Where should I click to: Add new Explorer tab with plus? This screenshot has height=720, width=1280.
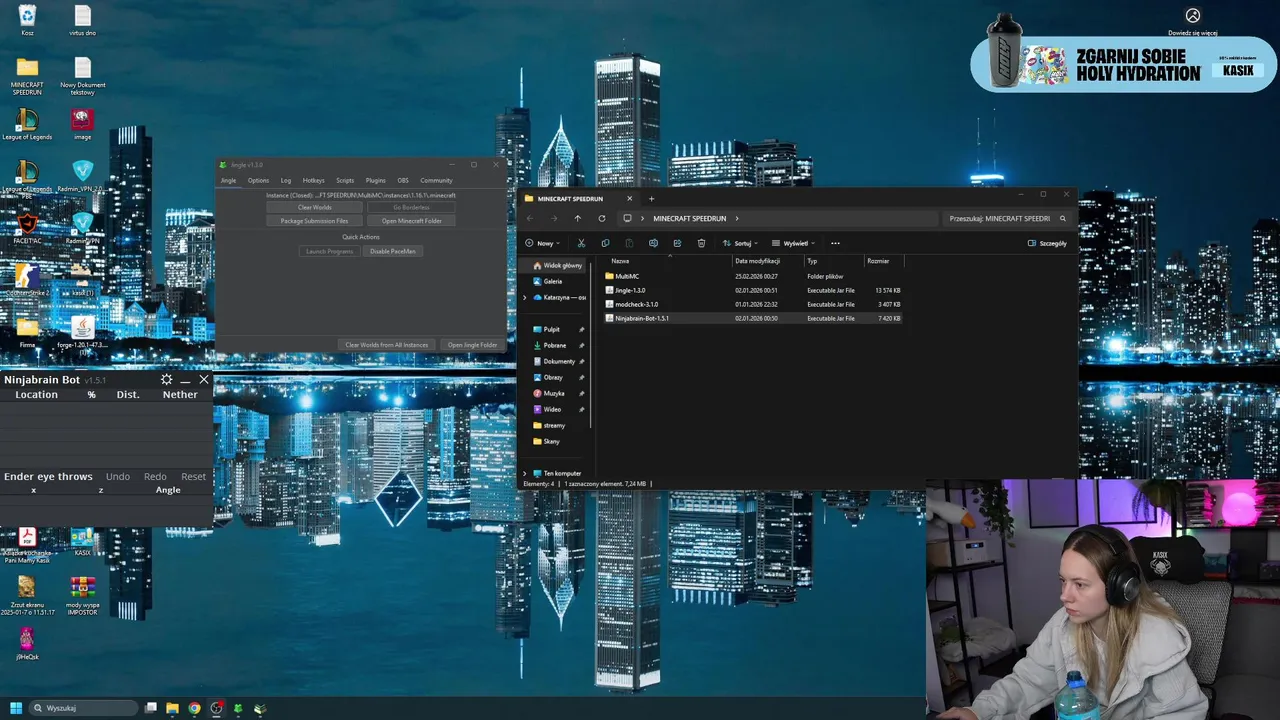(651, 198)
